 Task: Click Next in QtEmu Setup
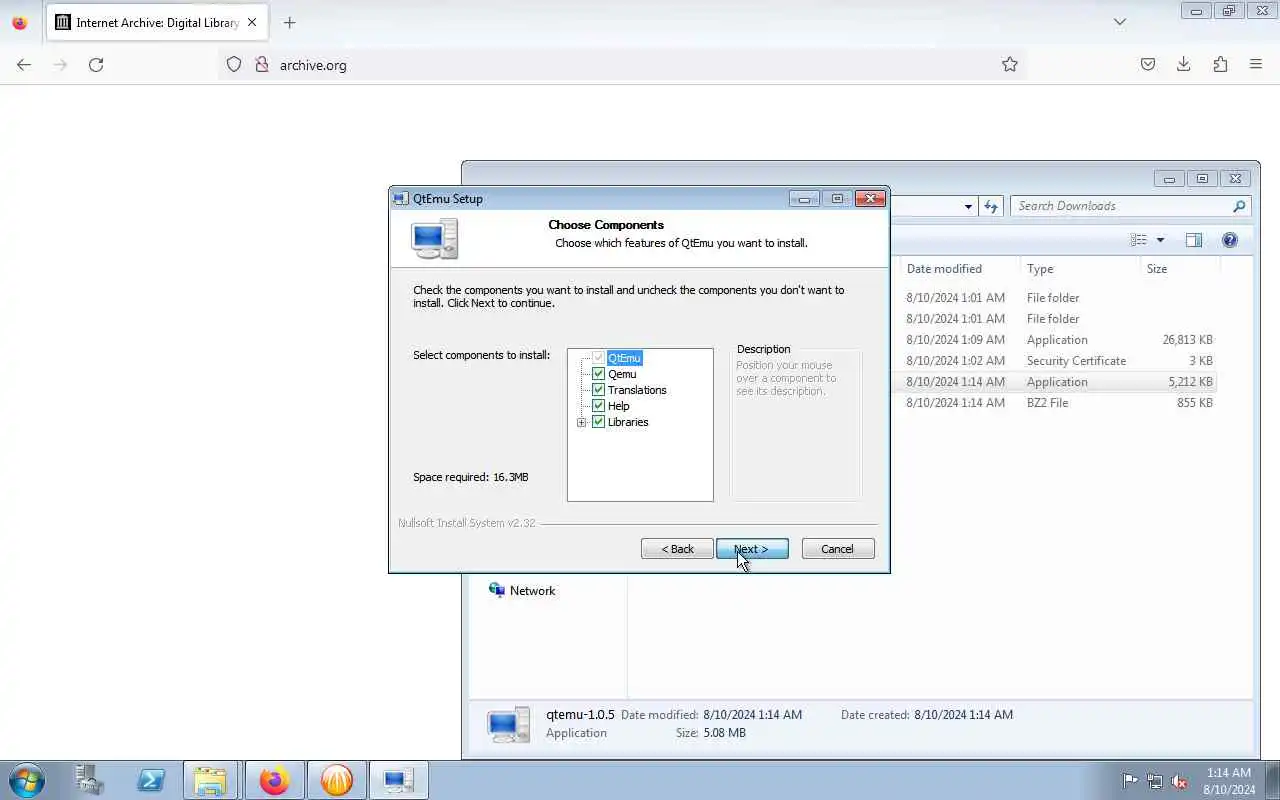click(x=752, y=549)
